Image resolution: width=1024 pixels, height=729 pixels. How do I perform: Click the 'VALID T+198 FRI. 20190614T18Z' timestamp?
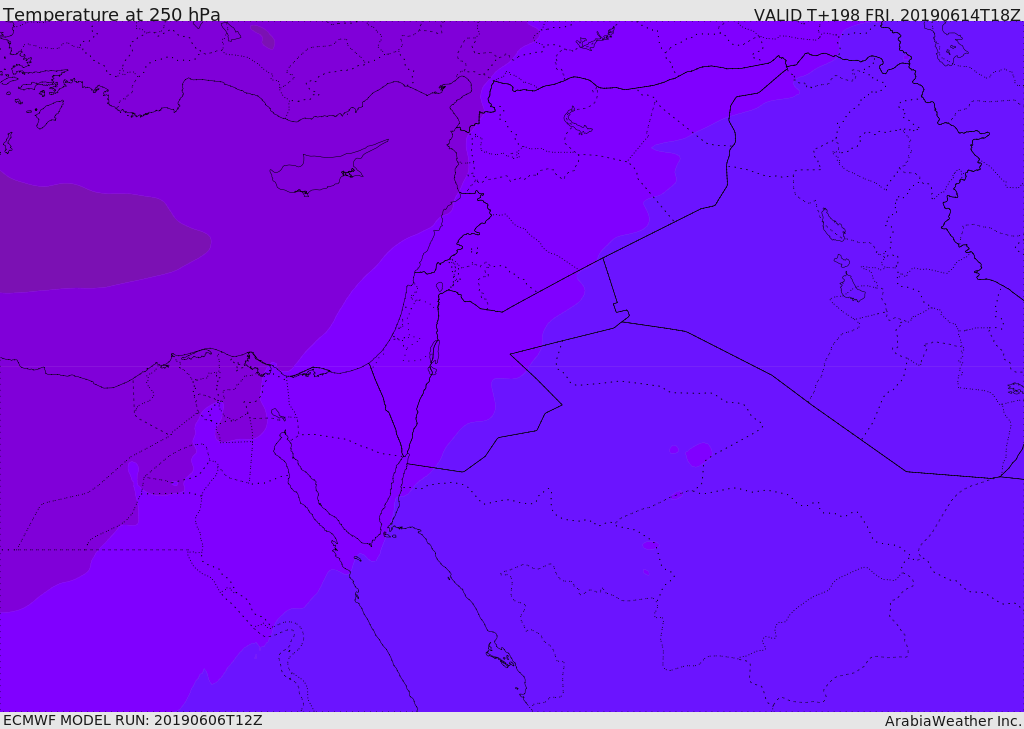[887, 14]
